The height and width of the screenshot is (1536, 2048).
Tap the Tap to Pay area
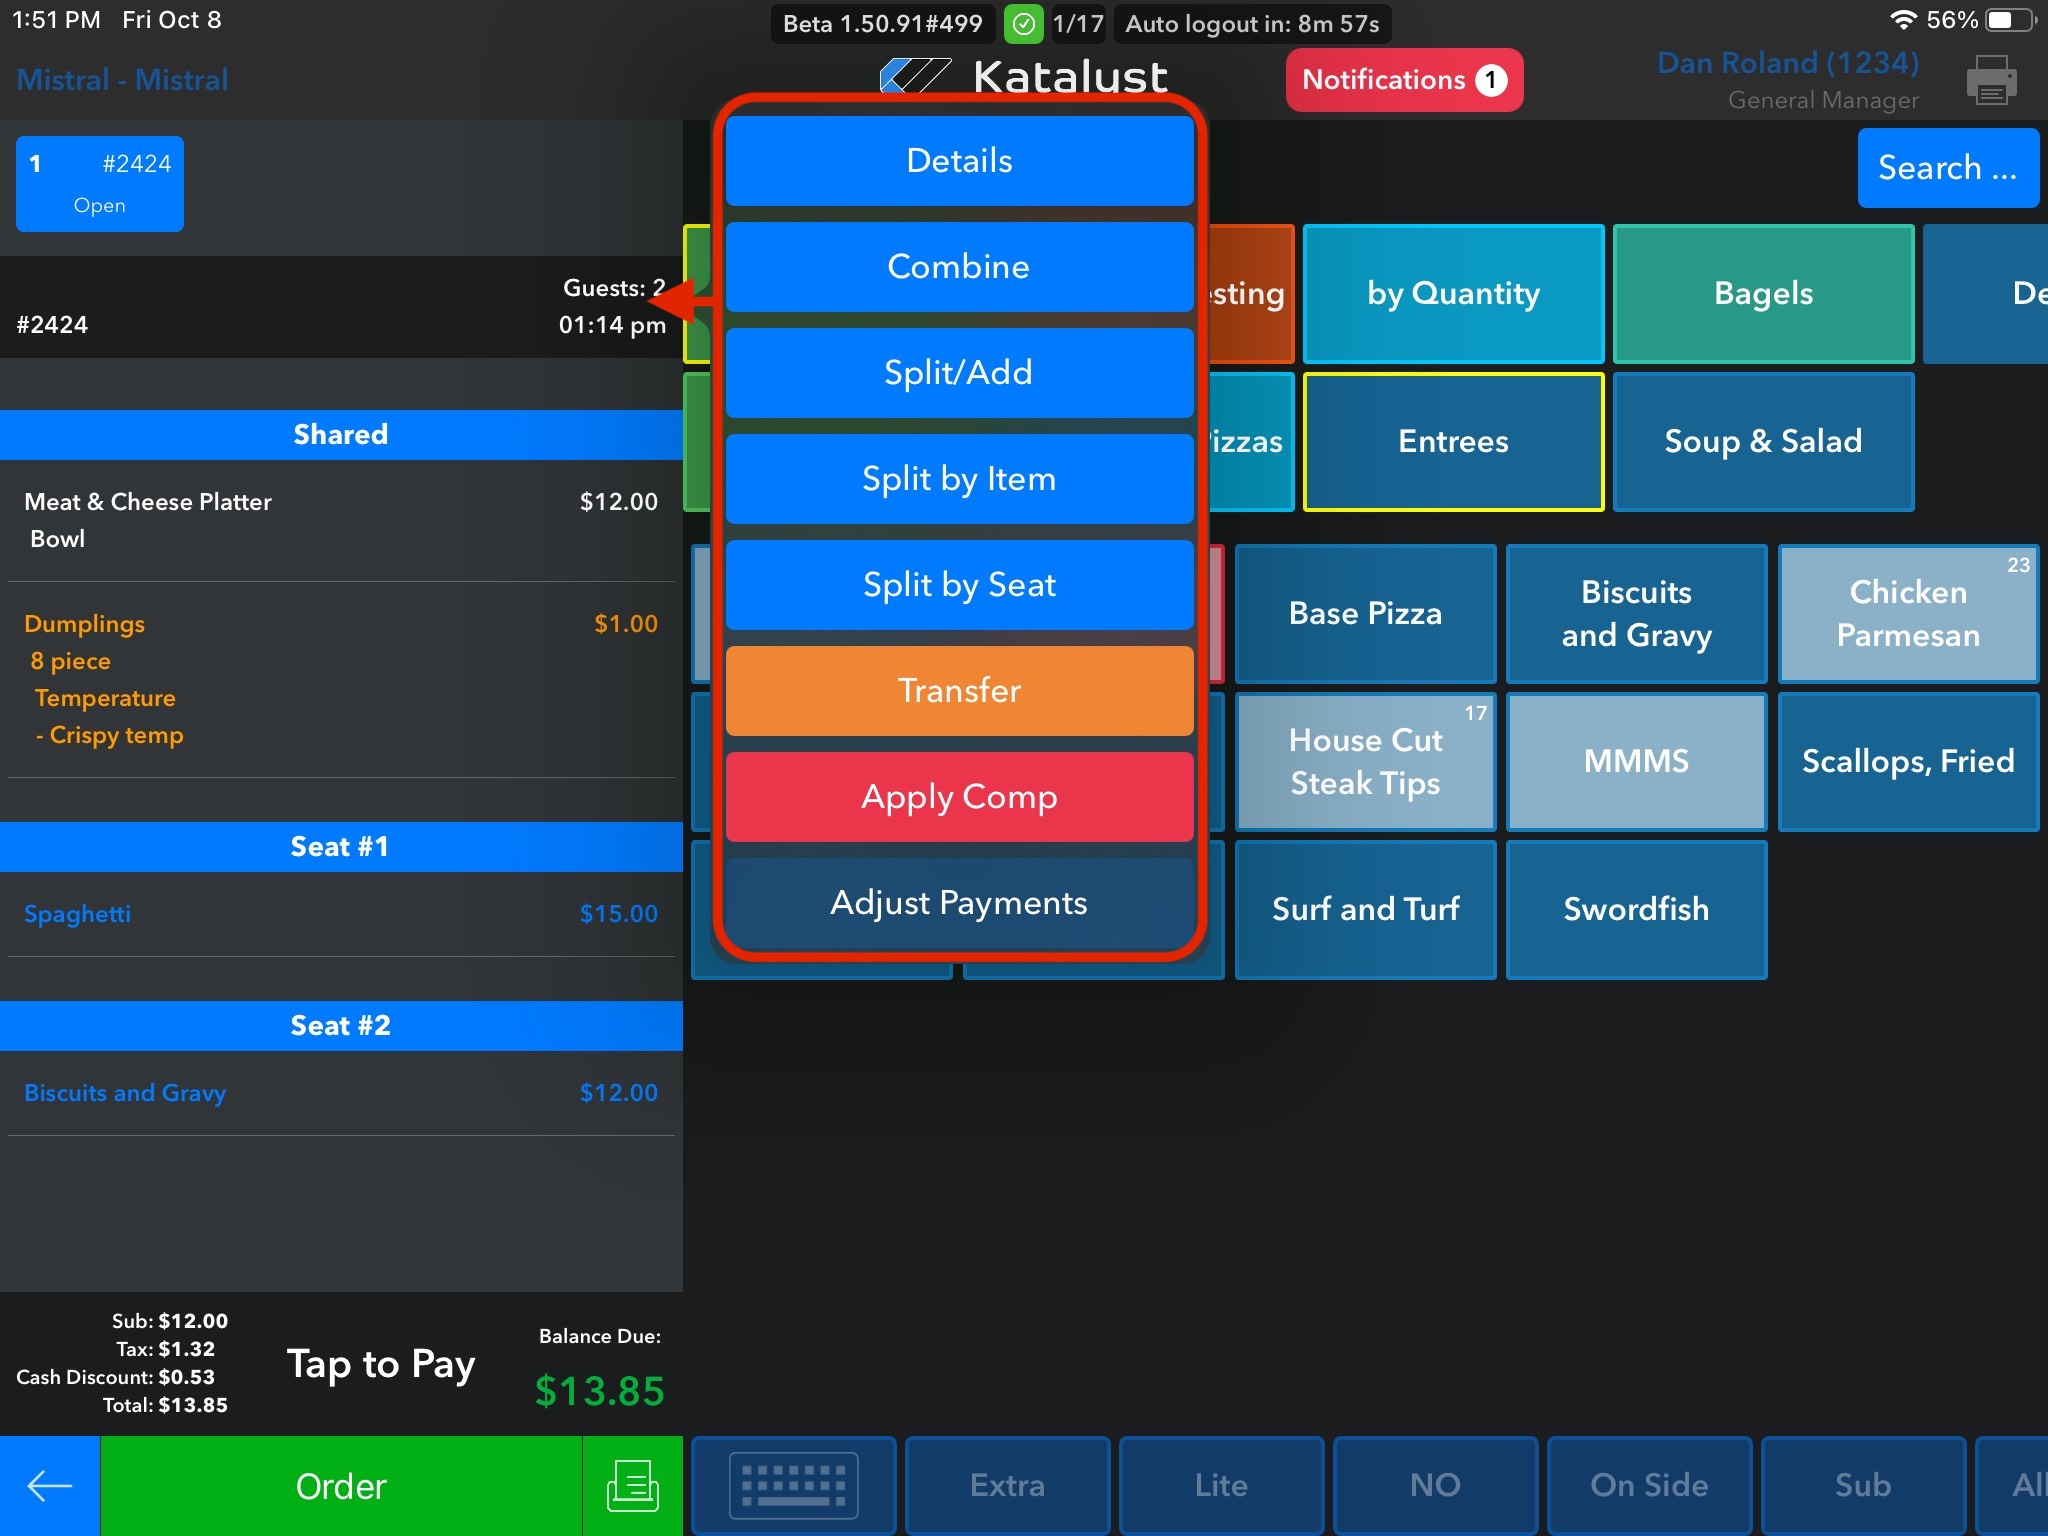point(380,1364)
